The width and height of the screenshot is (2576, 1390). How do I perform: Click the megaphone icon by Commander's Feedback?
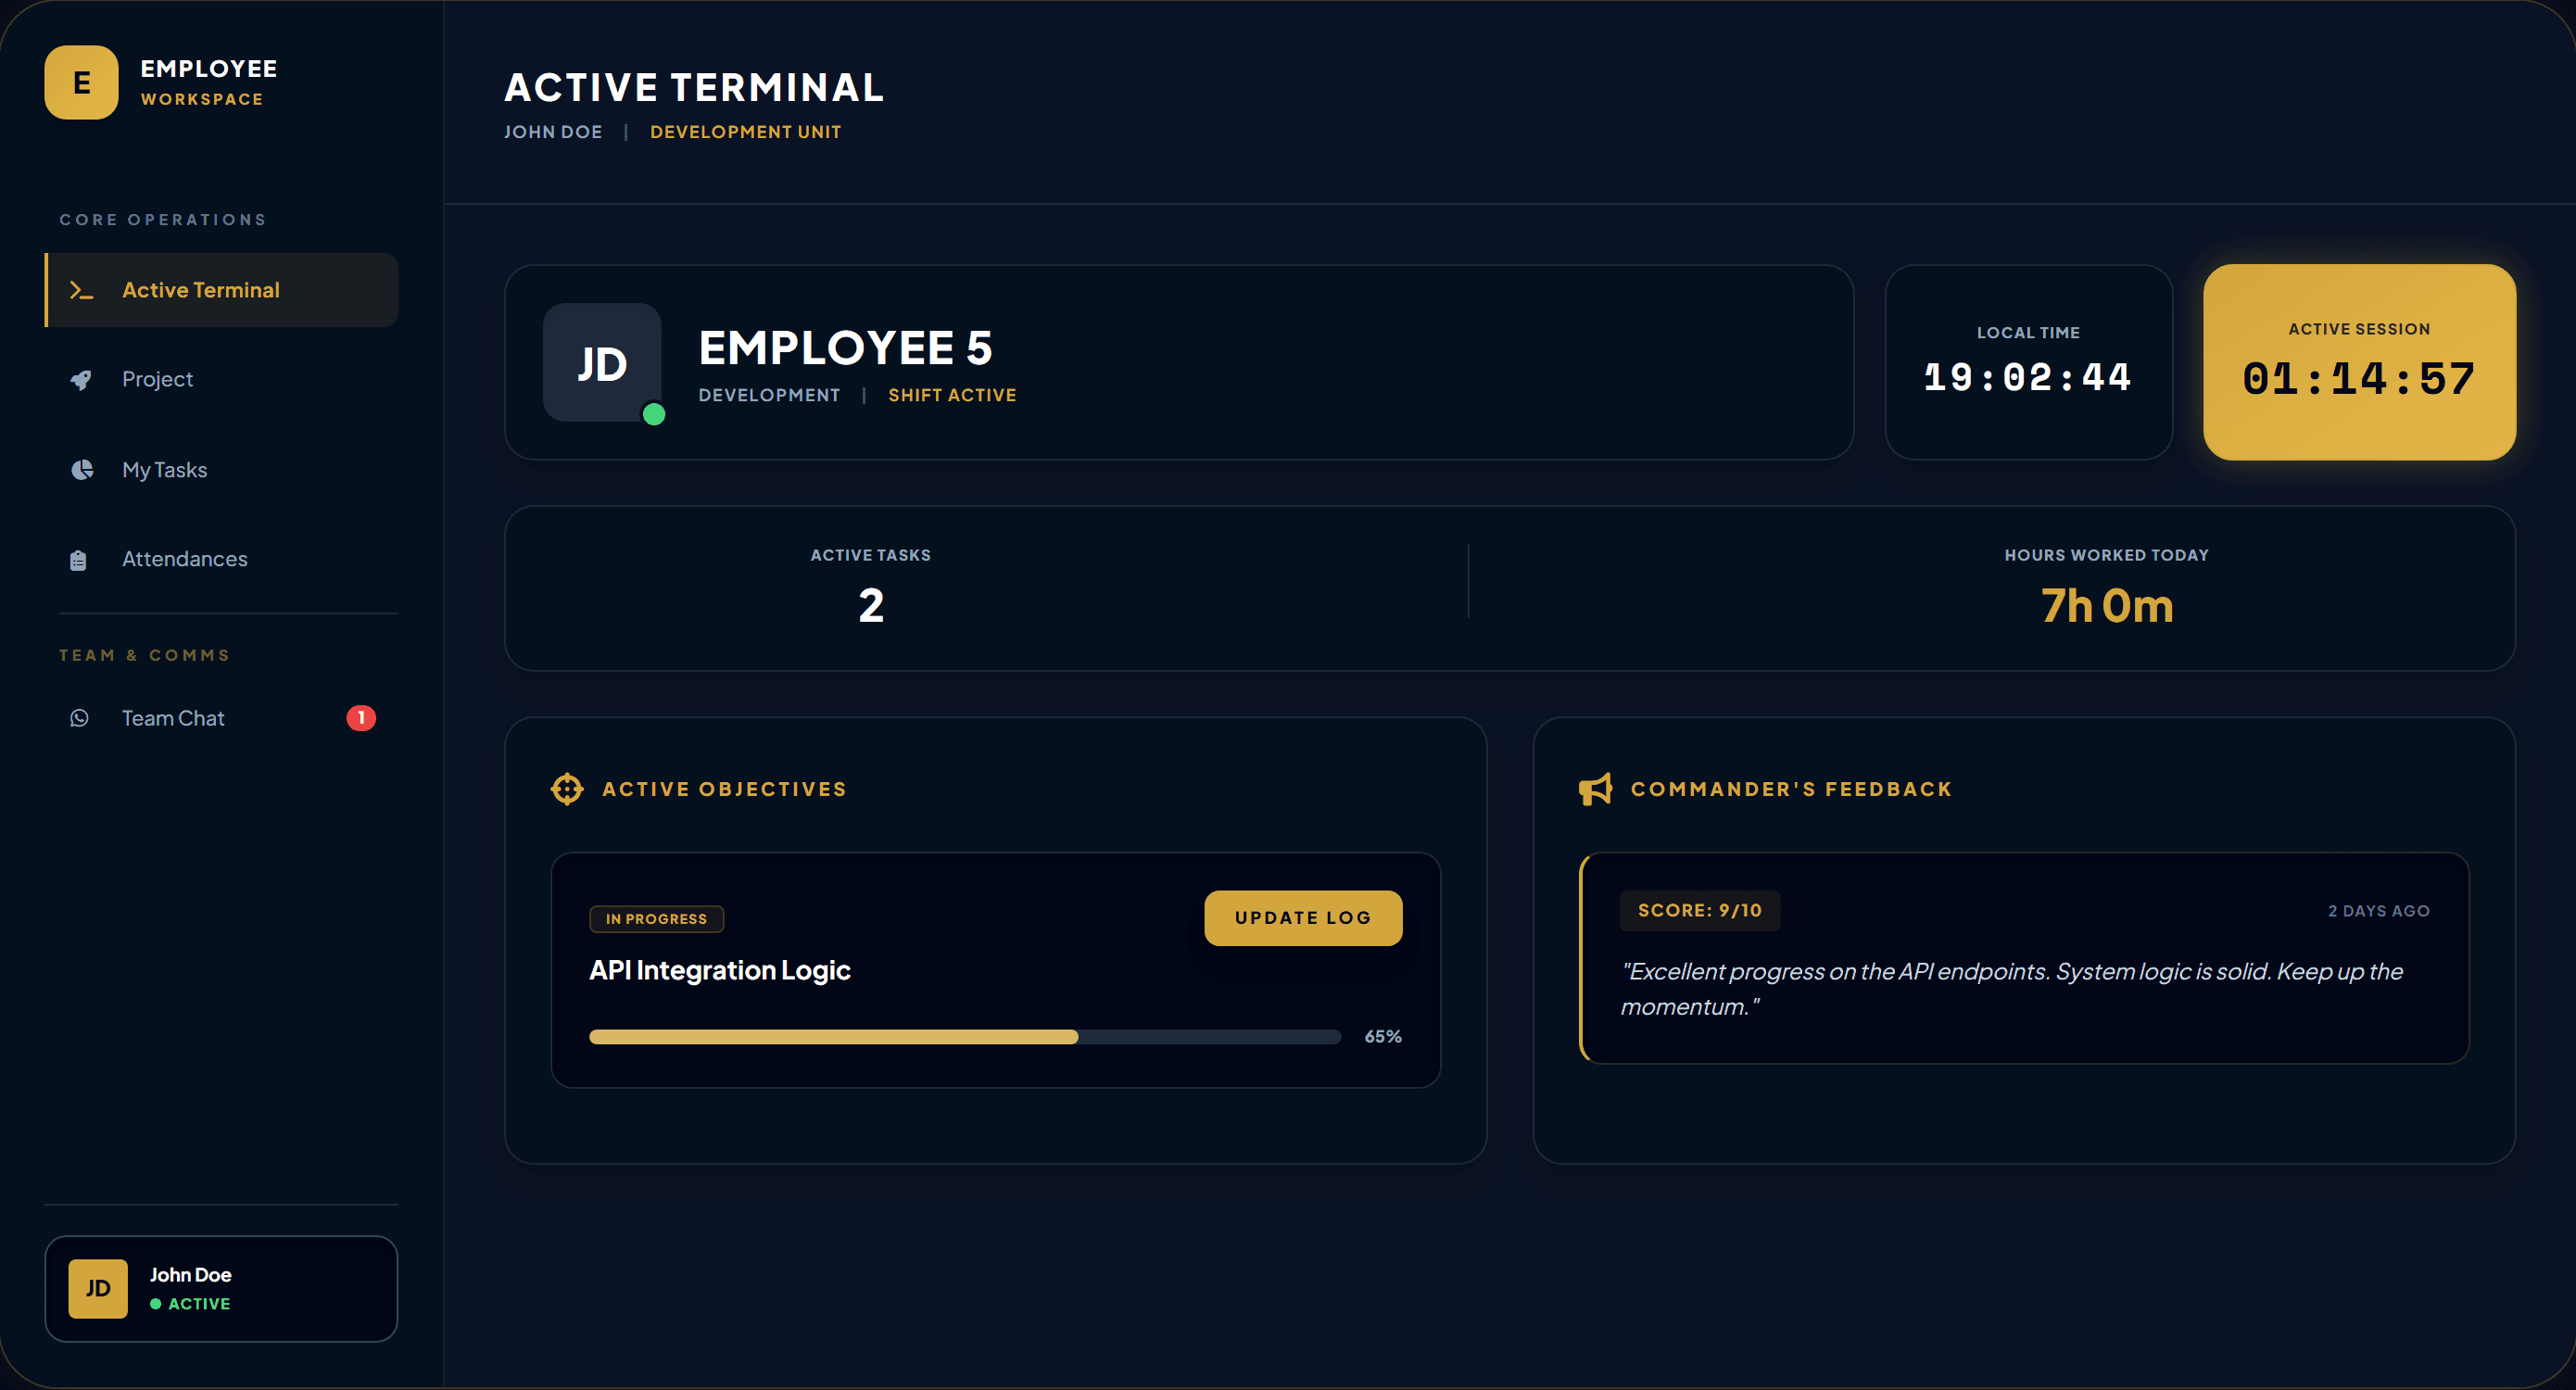point(1595,789)
